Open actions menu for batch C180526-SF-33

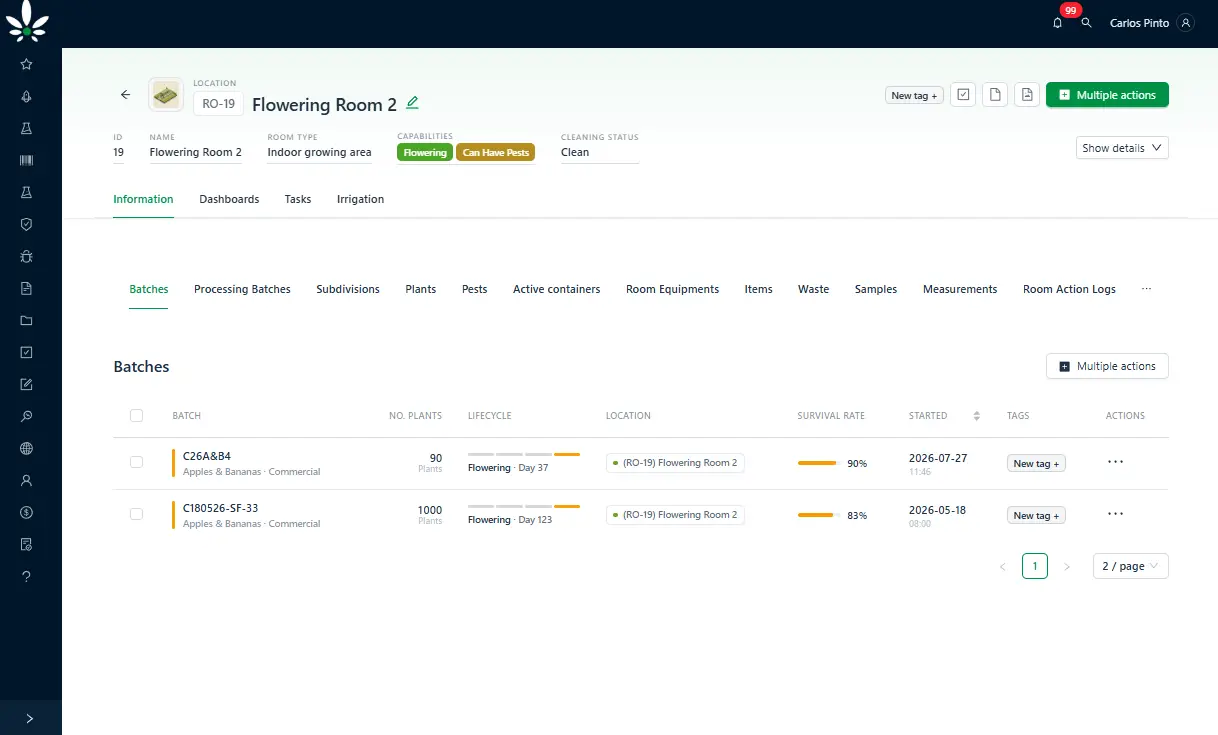coord(1116,514)
